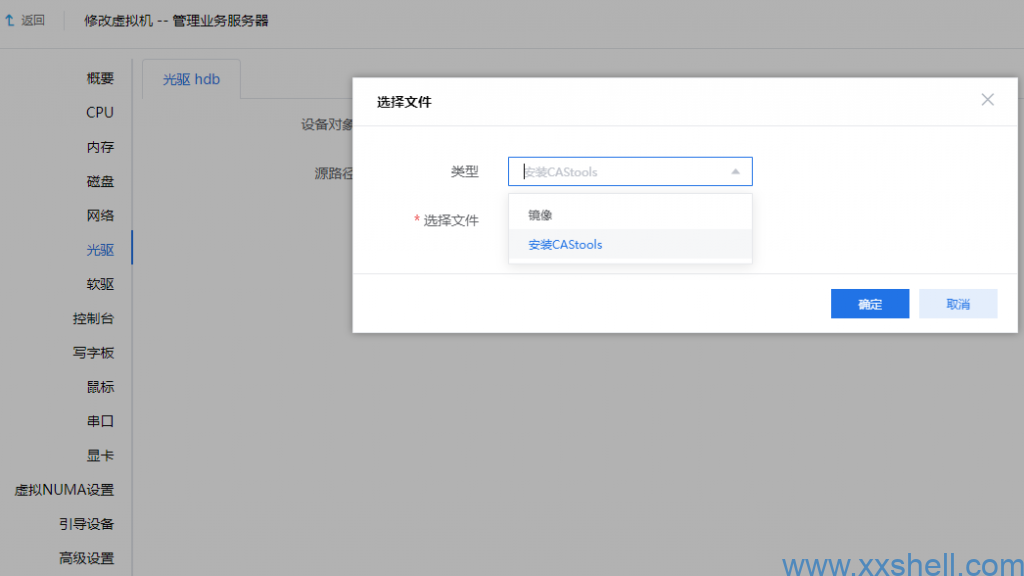Open the 网络 network settings
Image resolution: width=1024 pixels, height=576 pixels.
[x=100, y=215]
